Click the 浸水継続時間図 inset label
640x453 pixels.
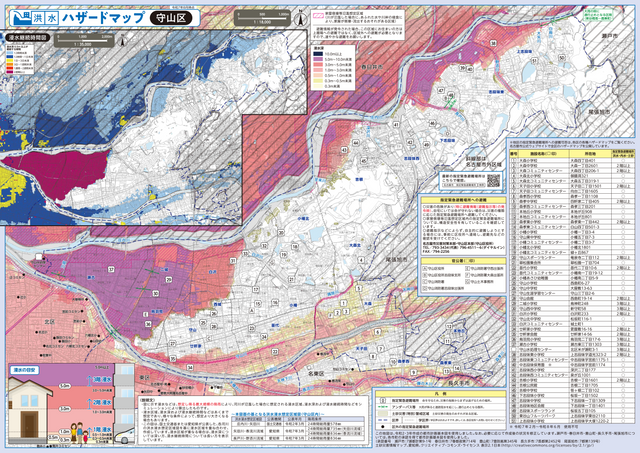click(x=28, y=38)
